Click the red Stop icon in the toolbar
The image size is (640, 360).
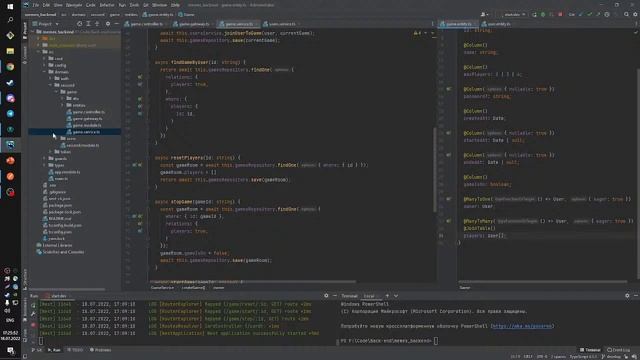pos(560,15)
